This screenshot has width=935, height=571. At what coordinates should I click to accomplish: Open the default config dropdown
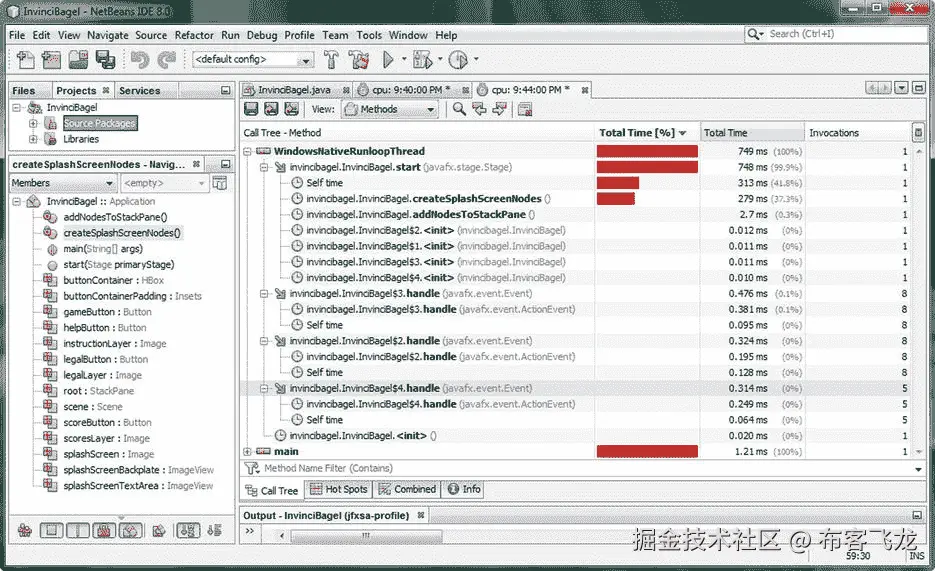(306, 60)
